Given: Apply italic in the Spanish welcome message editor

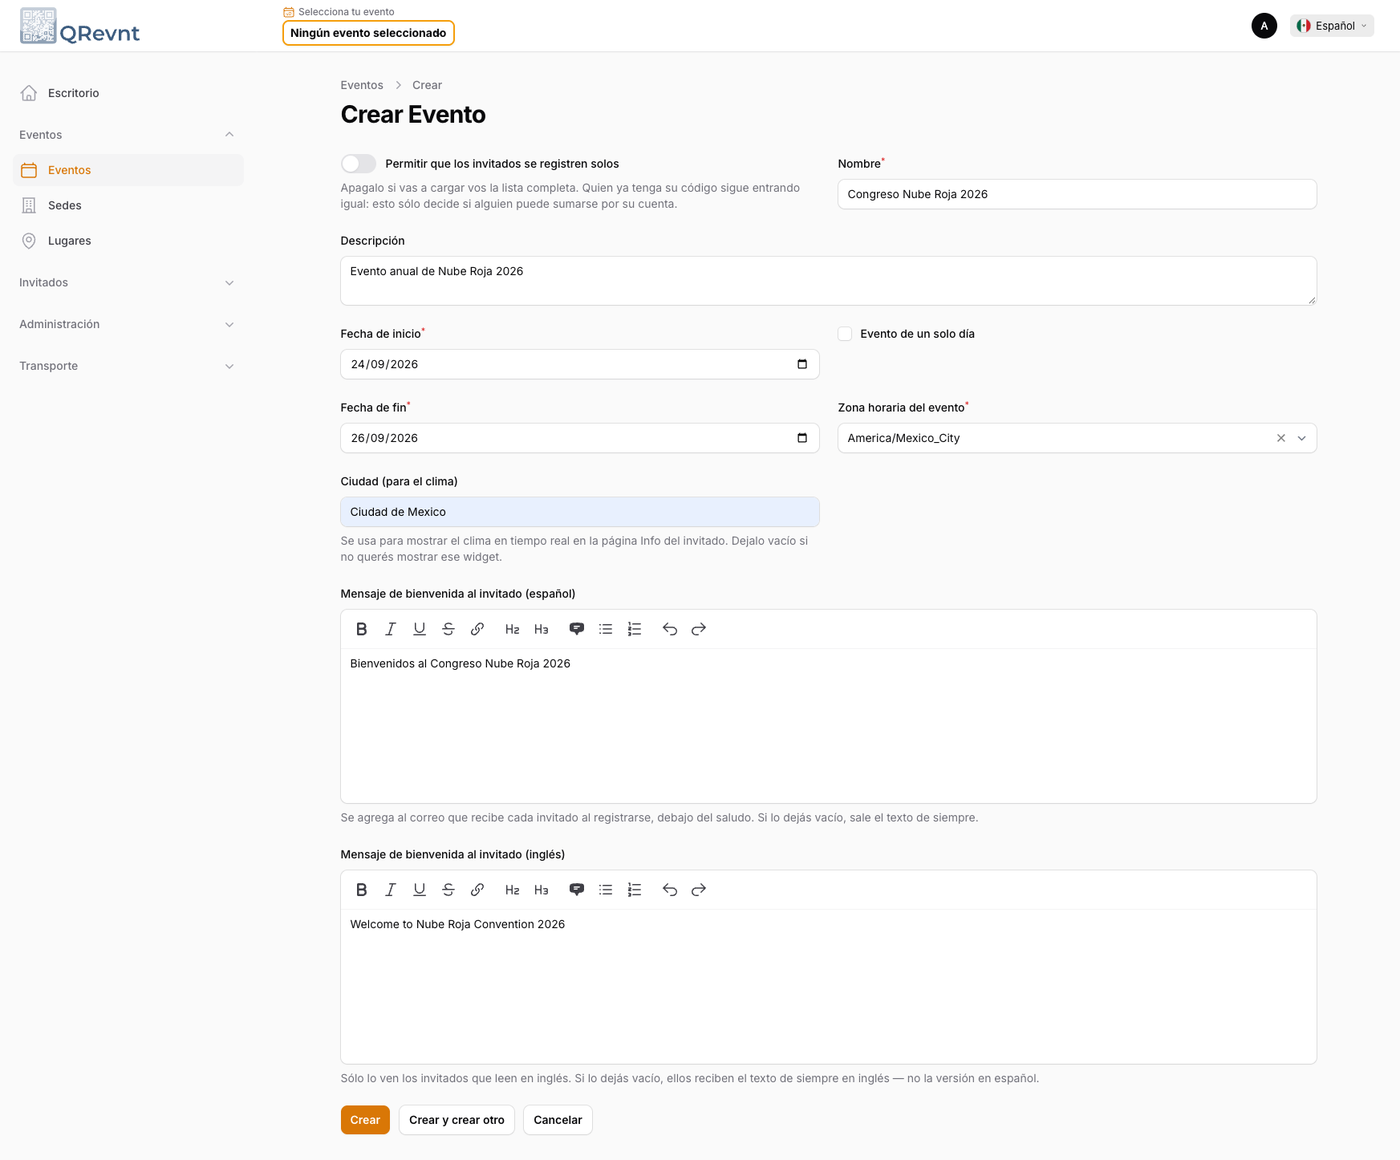Looking at the screenshot, I should coord(391,629).
